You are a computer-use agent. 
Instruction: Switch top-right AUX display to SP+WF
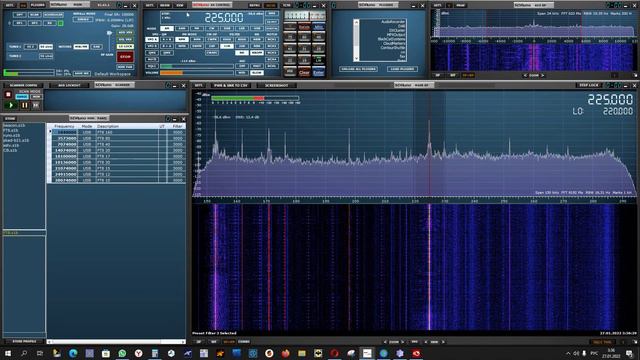coord(468,76)
